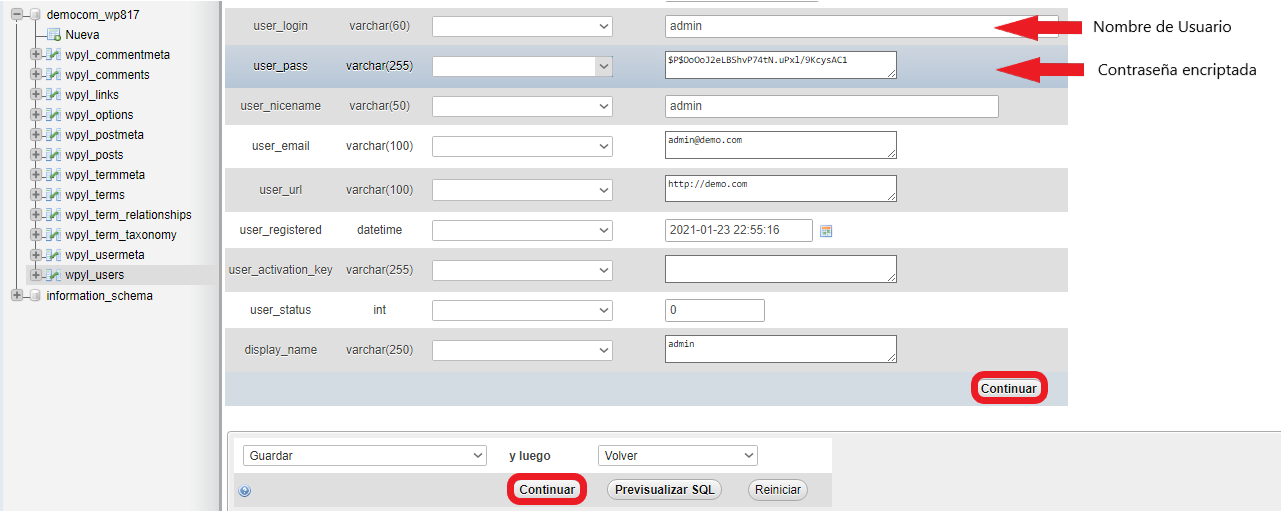Click the user_email text area
1281x511 pixels.
[x=781, y=145]
